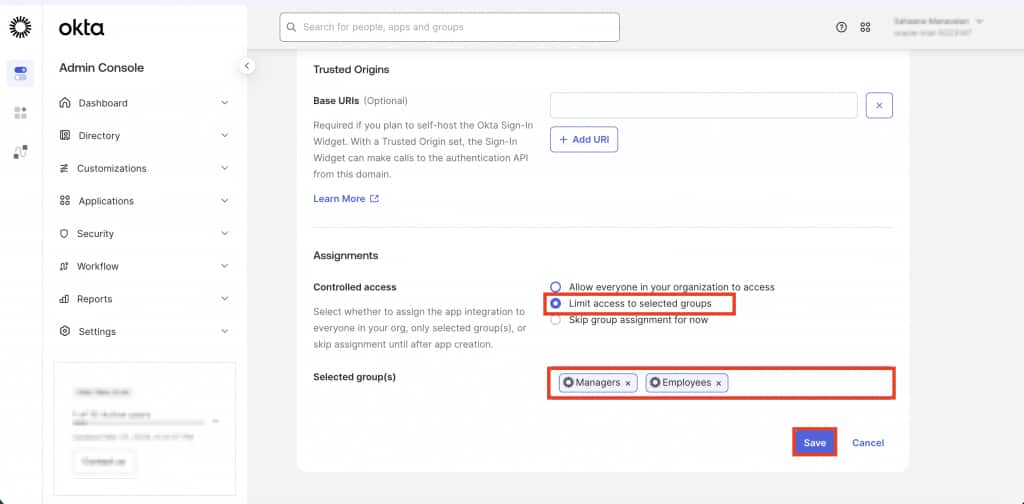Expand the Security menu chevron
The width and height of the screenshot is (1024, 504).
[x=225, y=234]
